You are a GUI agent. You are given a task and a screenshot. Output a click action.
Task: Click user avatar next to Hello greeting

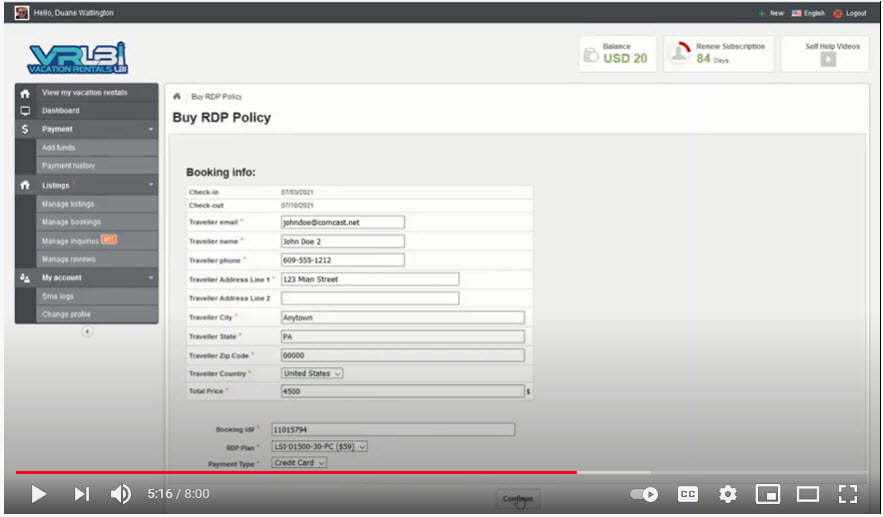point(21,12)
